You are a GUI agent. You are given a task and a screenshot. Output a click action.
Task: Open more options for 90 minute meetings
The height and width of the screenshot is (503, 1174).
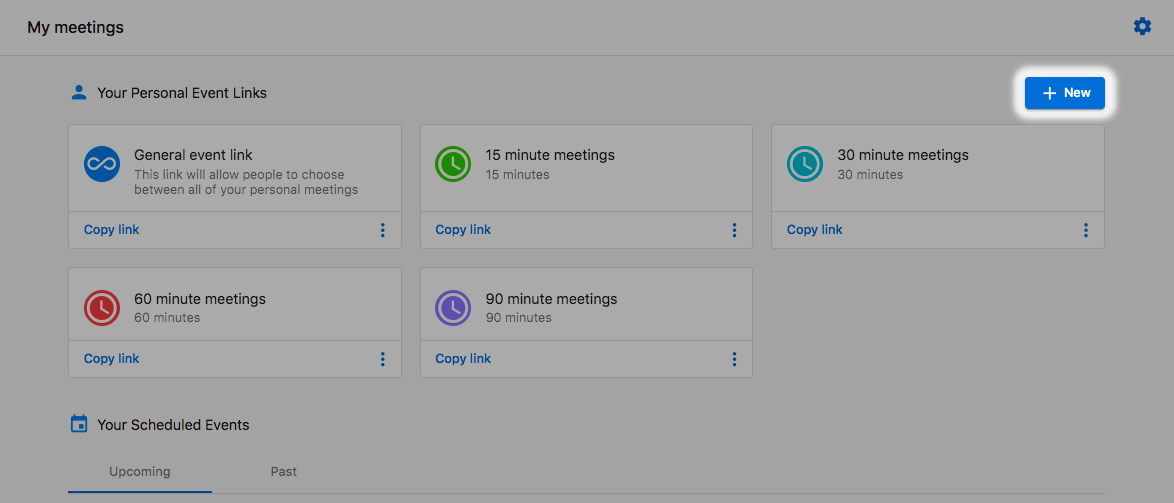coord(734,359)
